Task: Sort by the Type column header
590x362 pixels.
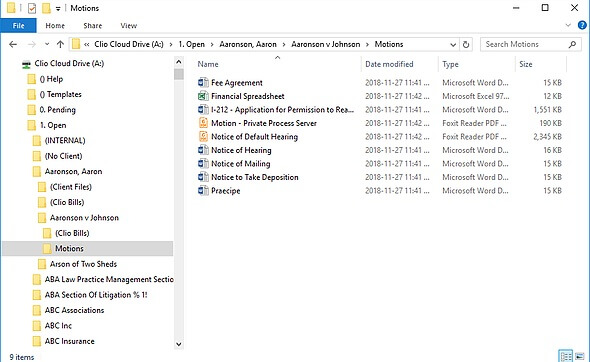Action: coord(476,64)
